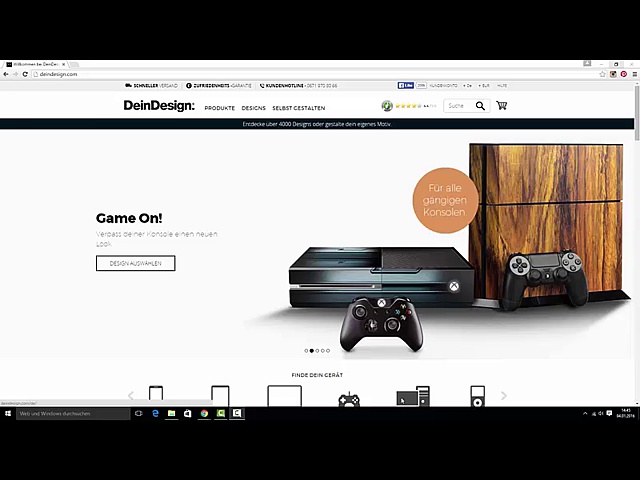Open the shopping cart icon
Screen dimensions: 640x480
click(x=501, y=105)
